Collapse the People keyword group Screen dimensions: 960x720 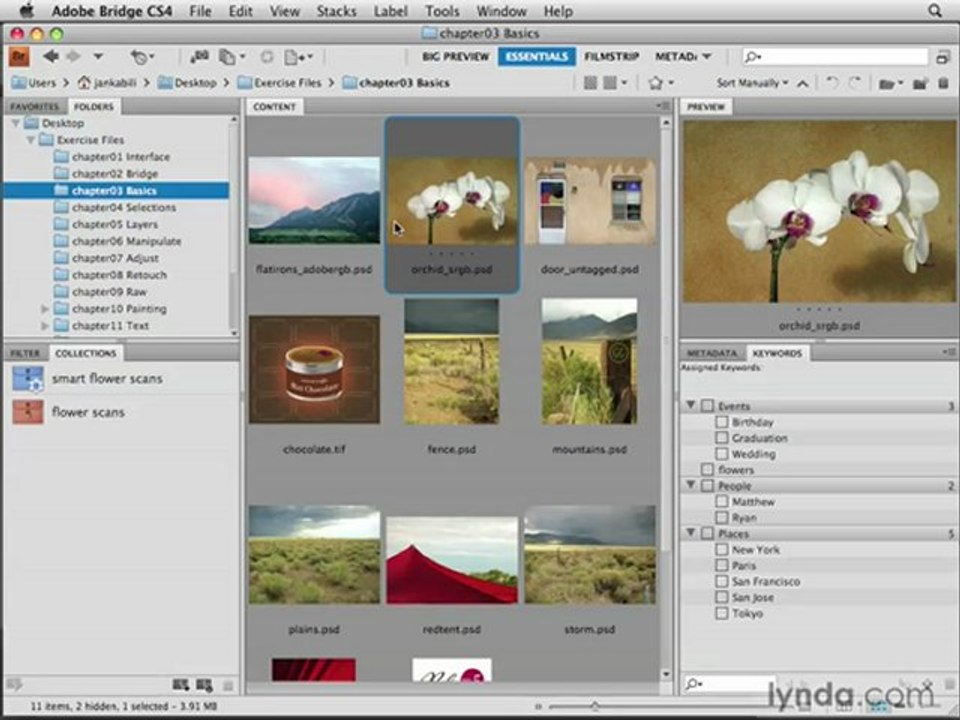(x=691, y=485)
